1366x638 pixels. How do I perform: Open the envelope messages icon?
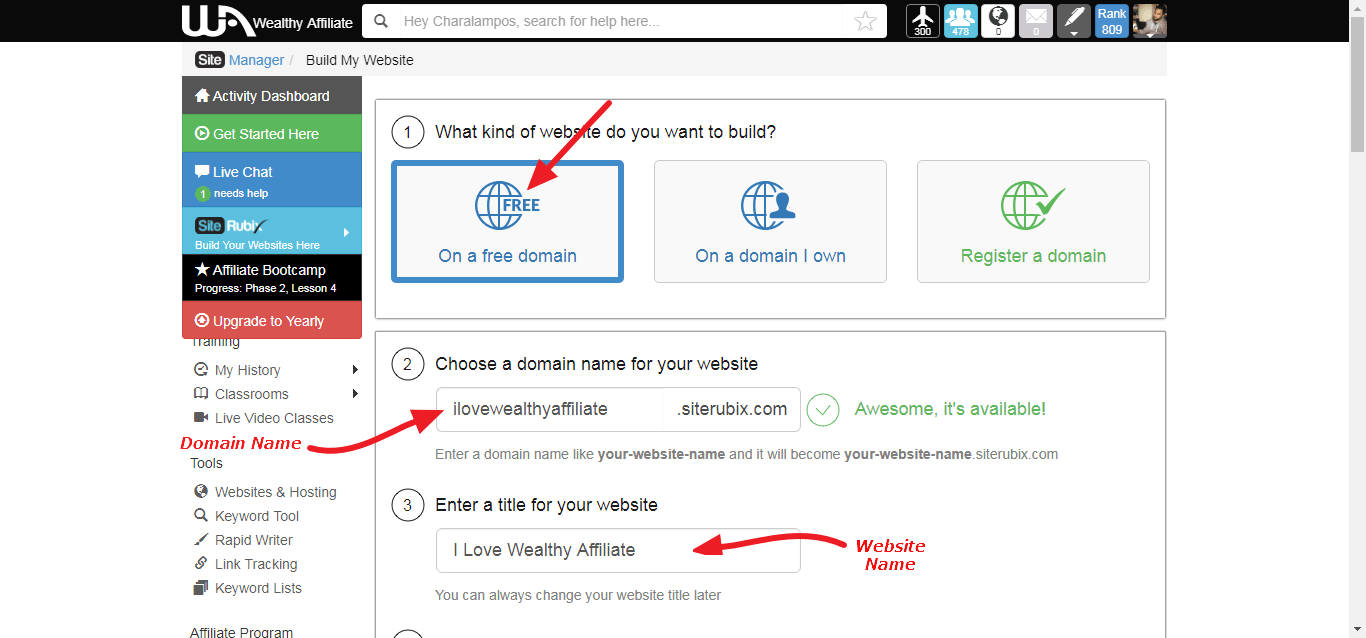coord(1036,21)
